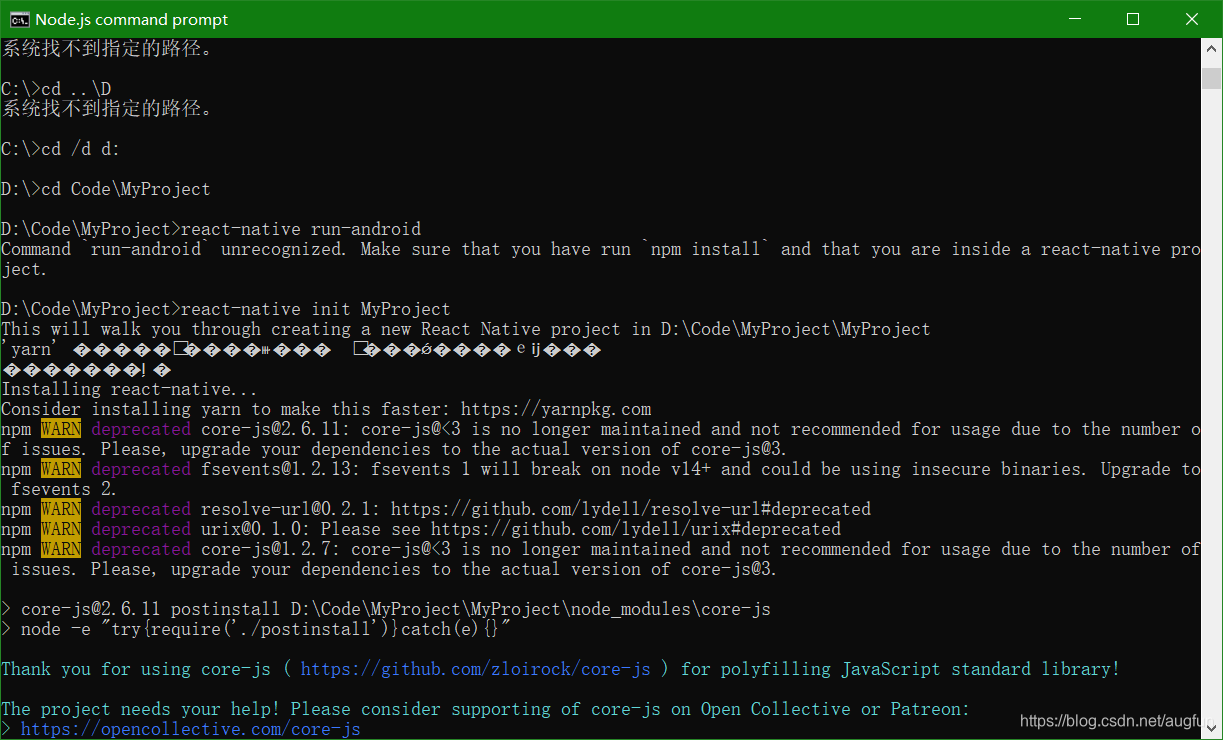The height and width of the screenshot is (740, 1223).
Task: Click 'Consider installing yarn' text line
Action: [326, 409]
